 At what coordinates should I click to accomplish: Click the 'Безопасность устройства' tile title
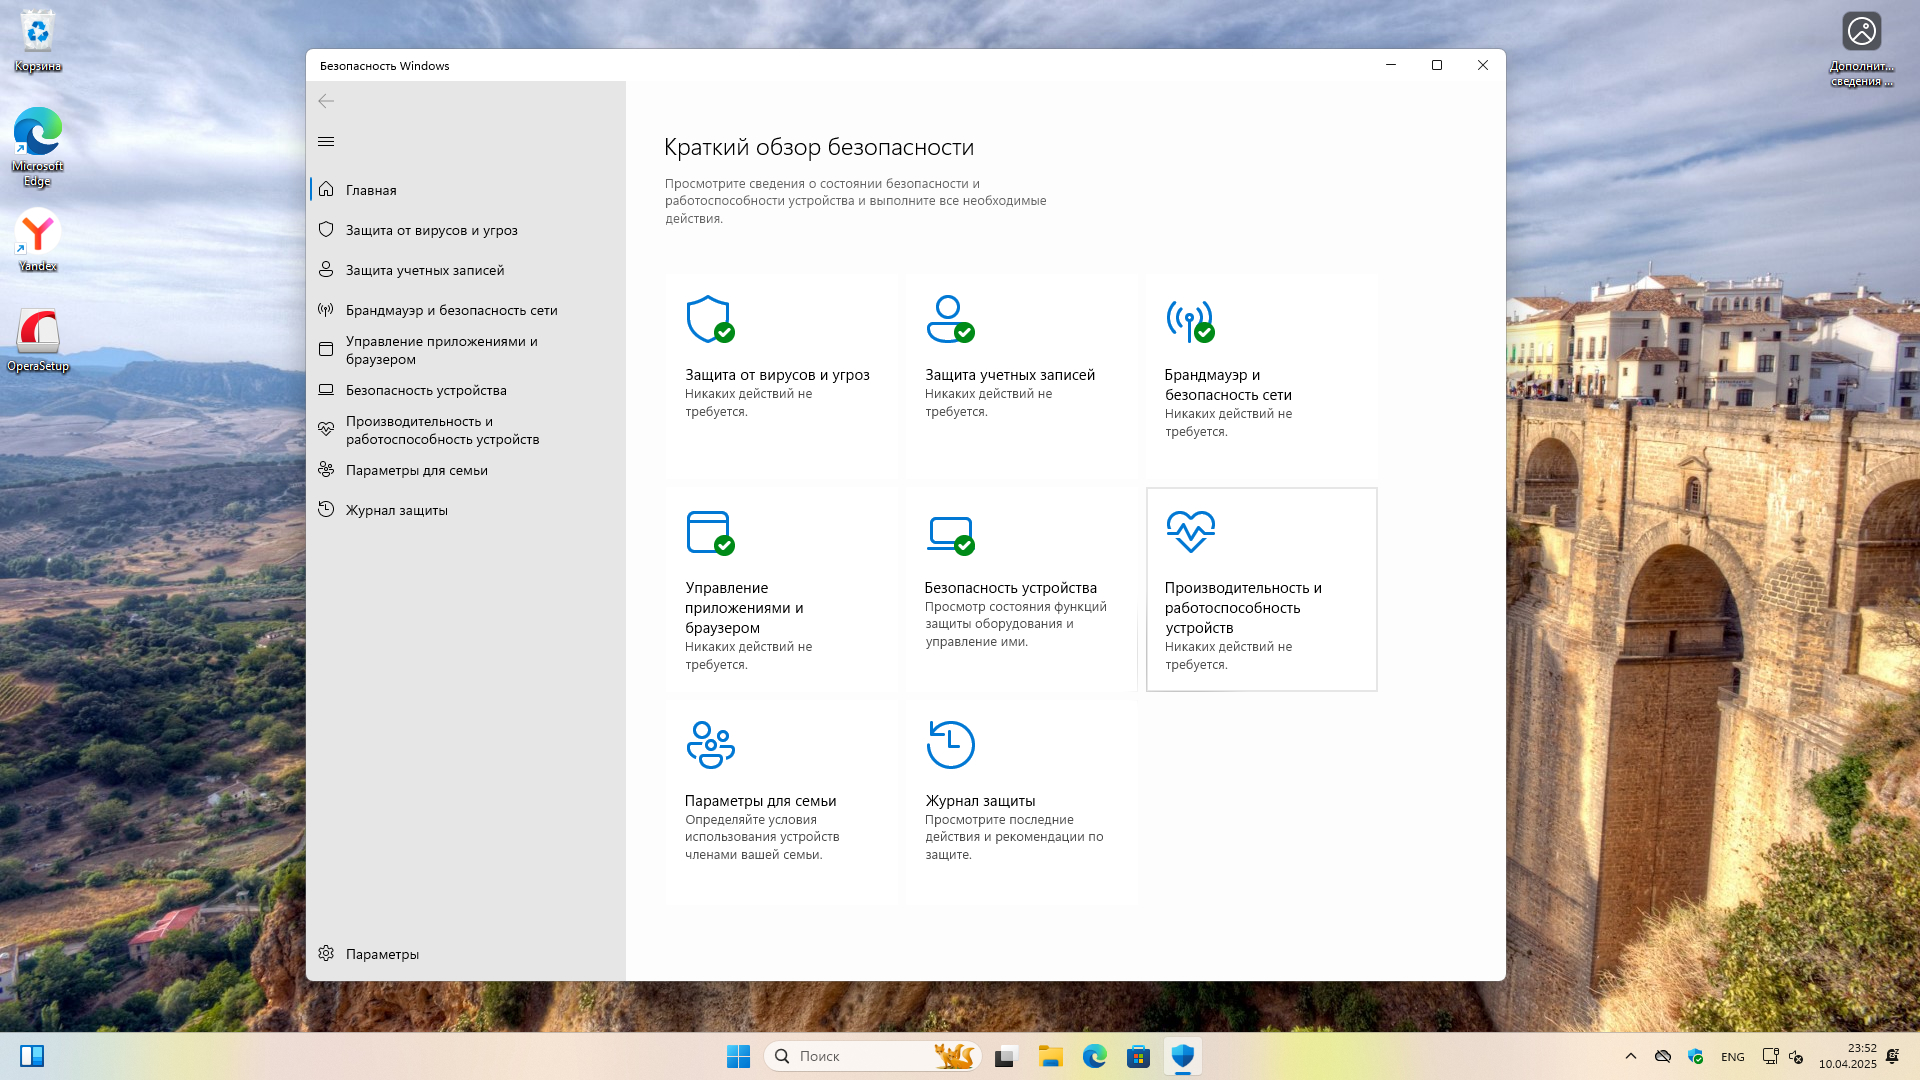point(1010,588)
